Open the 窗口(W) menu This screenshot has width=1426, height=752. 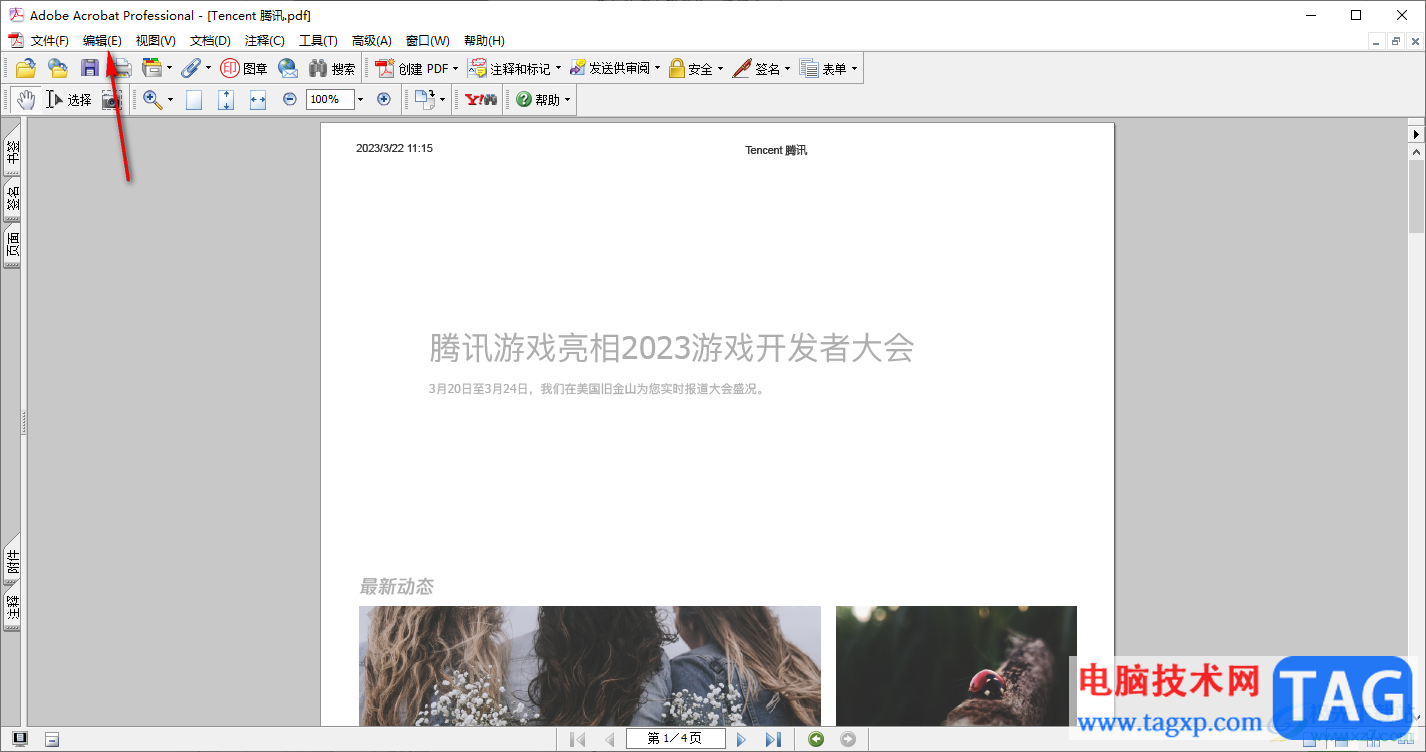pos(427,41)
